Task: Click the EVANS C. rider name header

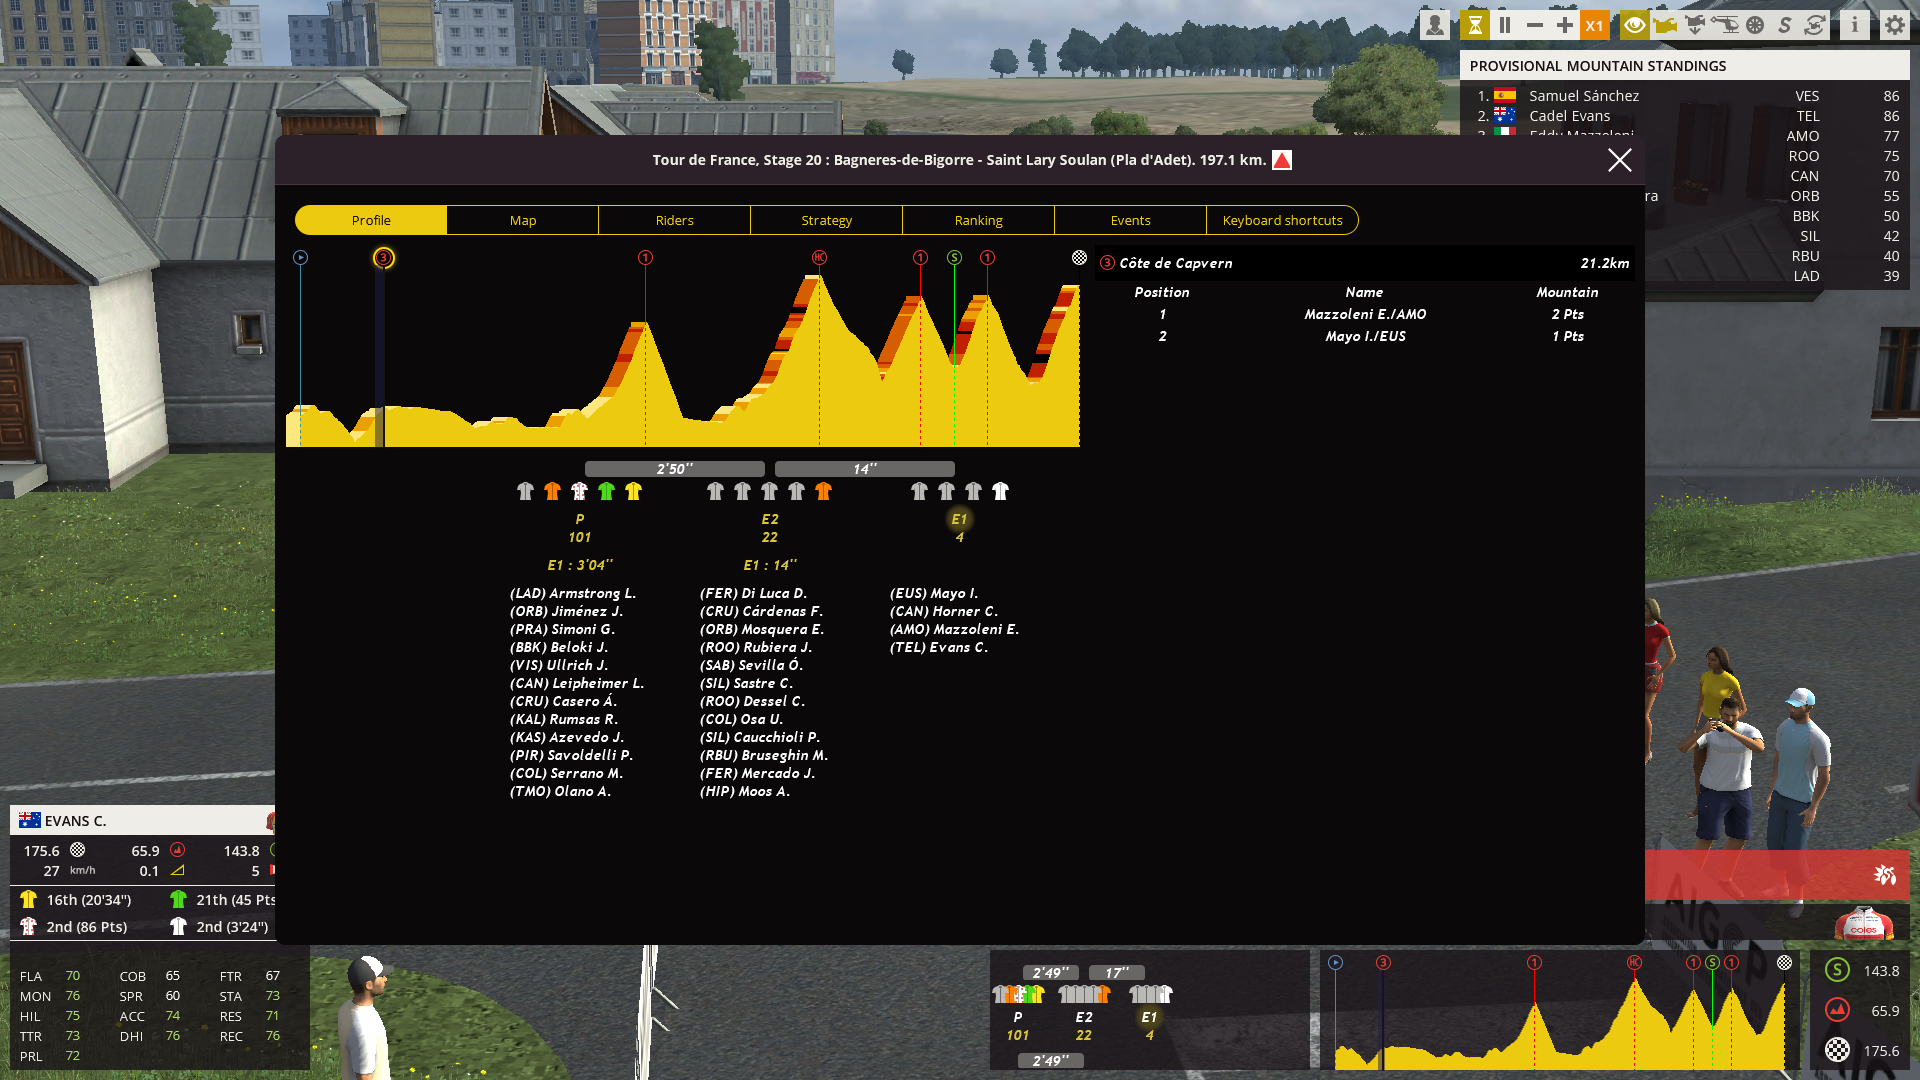Action: [x=75, y=821]
